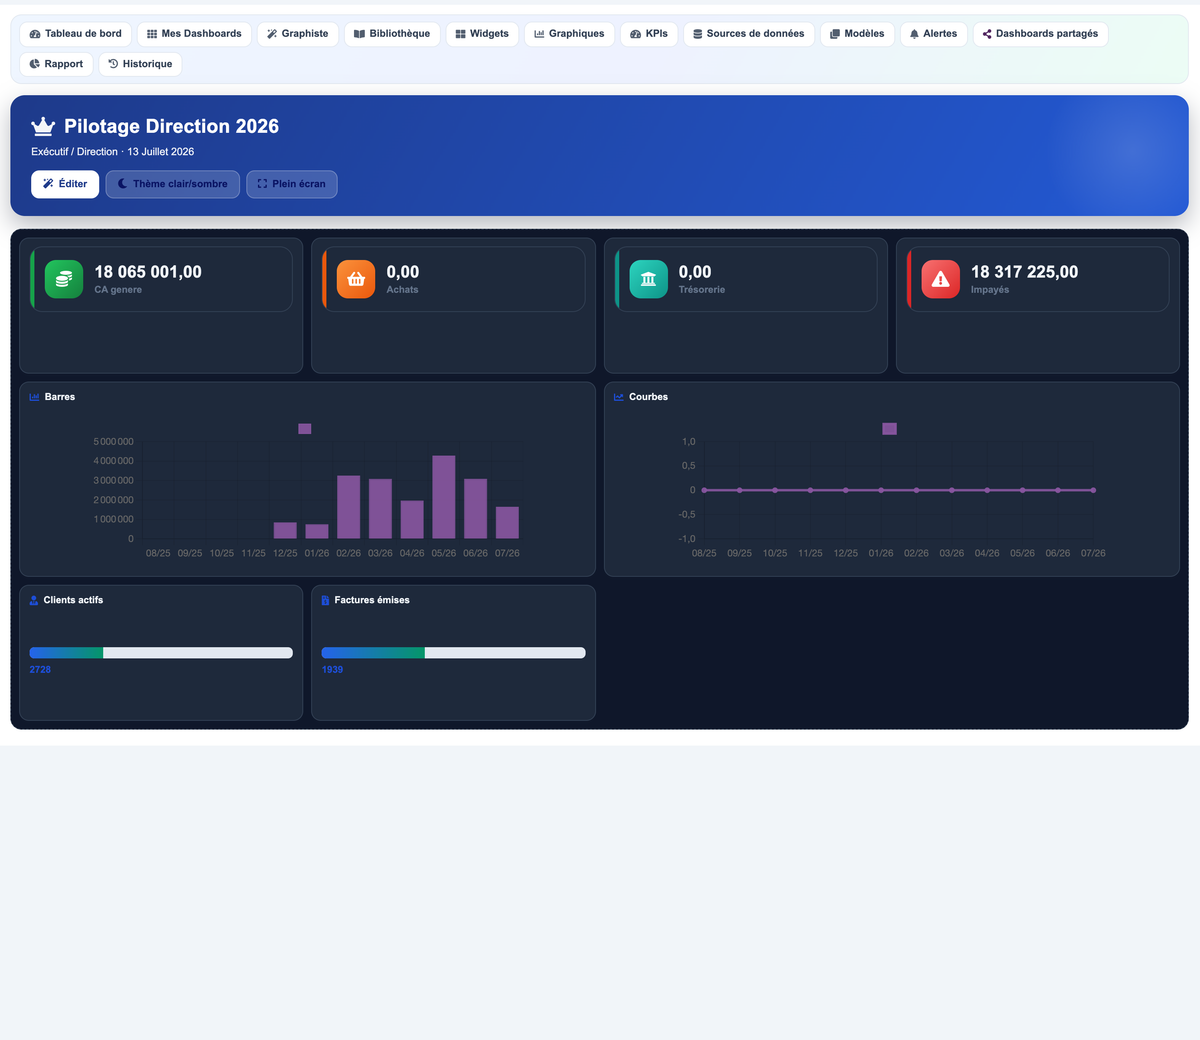Click the 07/26 bar in Barres chart
The image size is (1200, 1040).
click(x=507, y=523)
